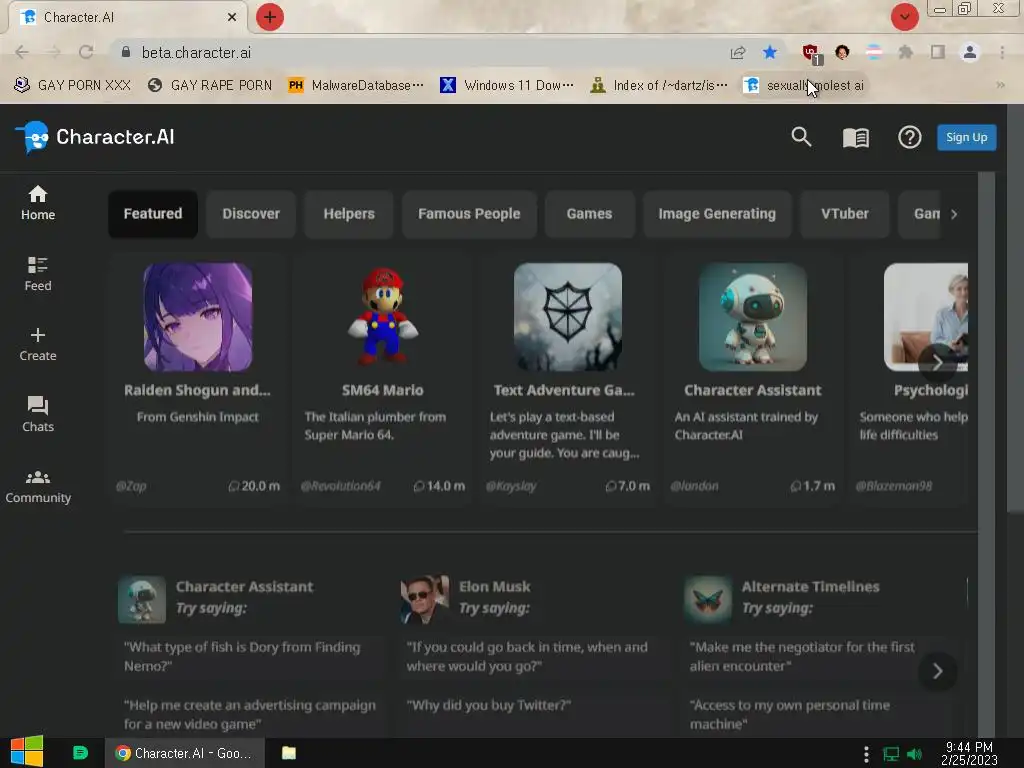Click the address bar URL field
The image size is (1024, 768).
[418, 52]
